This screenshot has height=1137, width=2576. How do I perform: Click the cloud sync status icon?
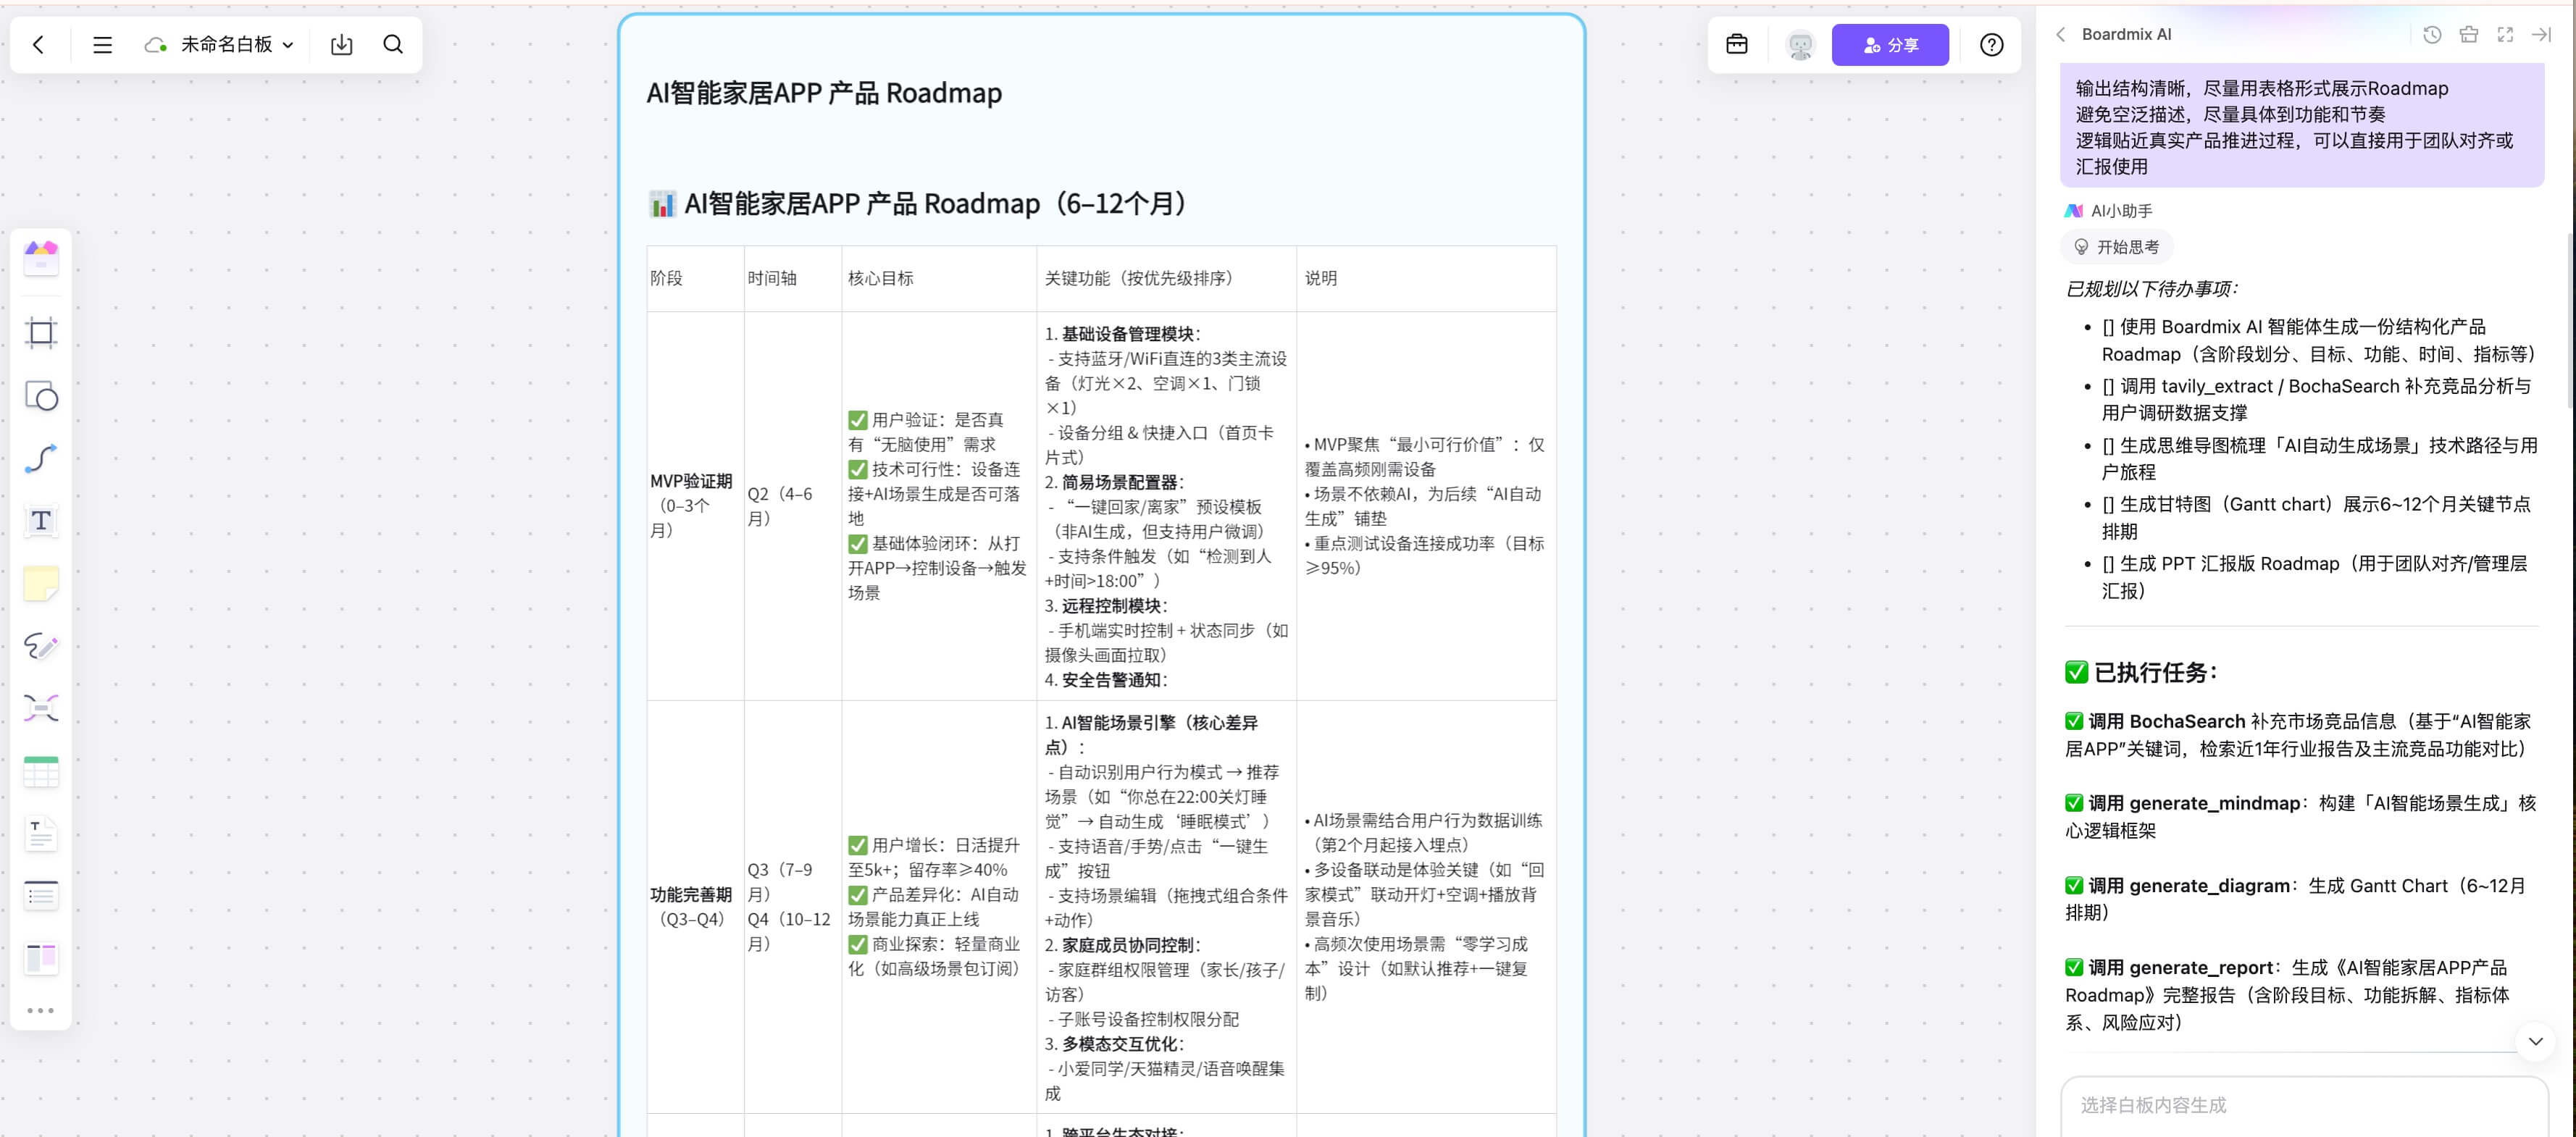[x=155, y=45]
